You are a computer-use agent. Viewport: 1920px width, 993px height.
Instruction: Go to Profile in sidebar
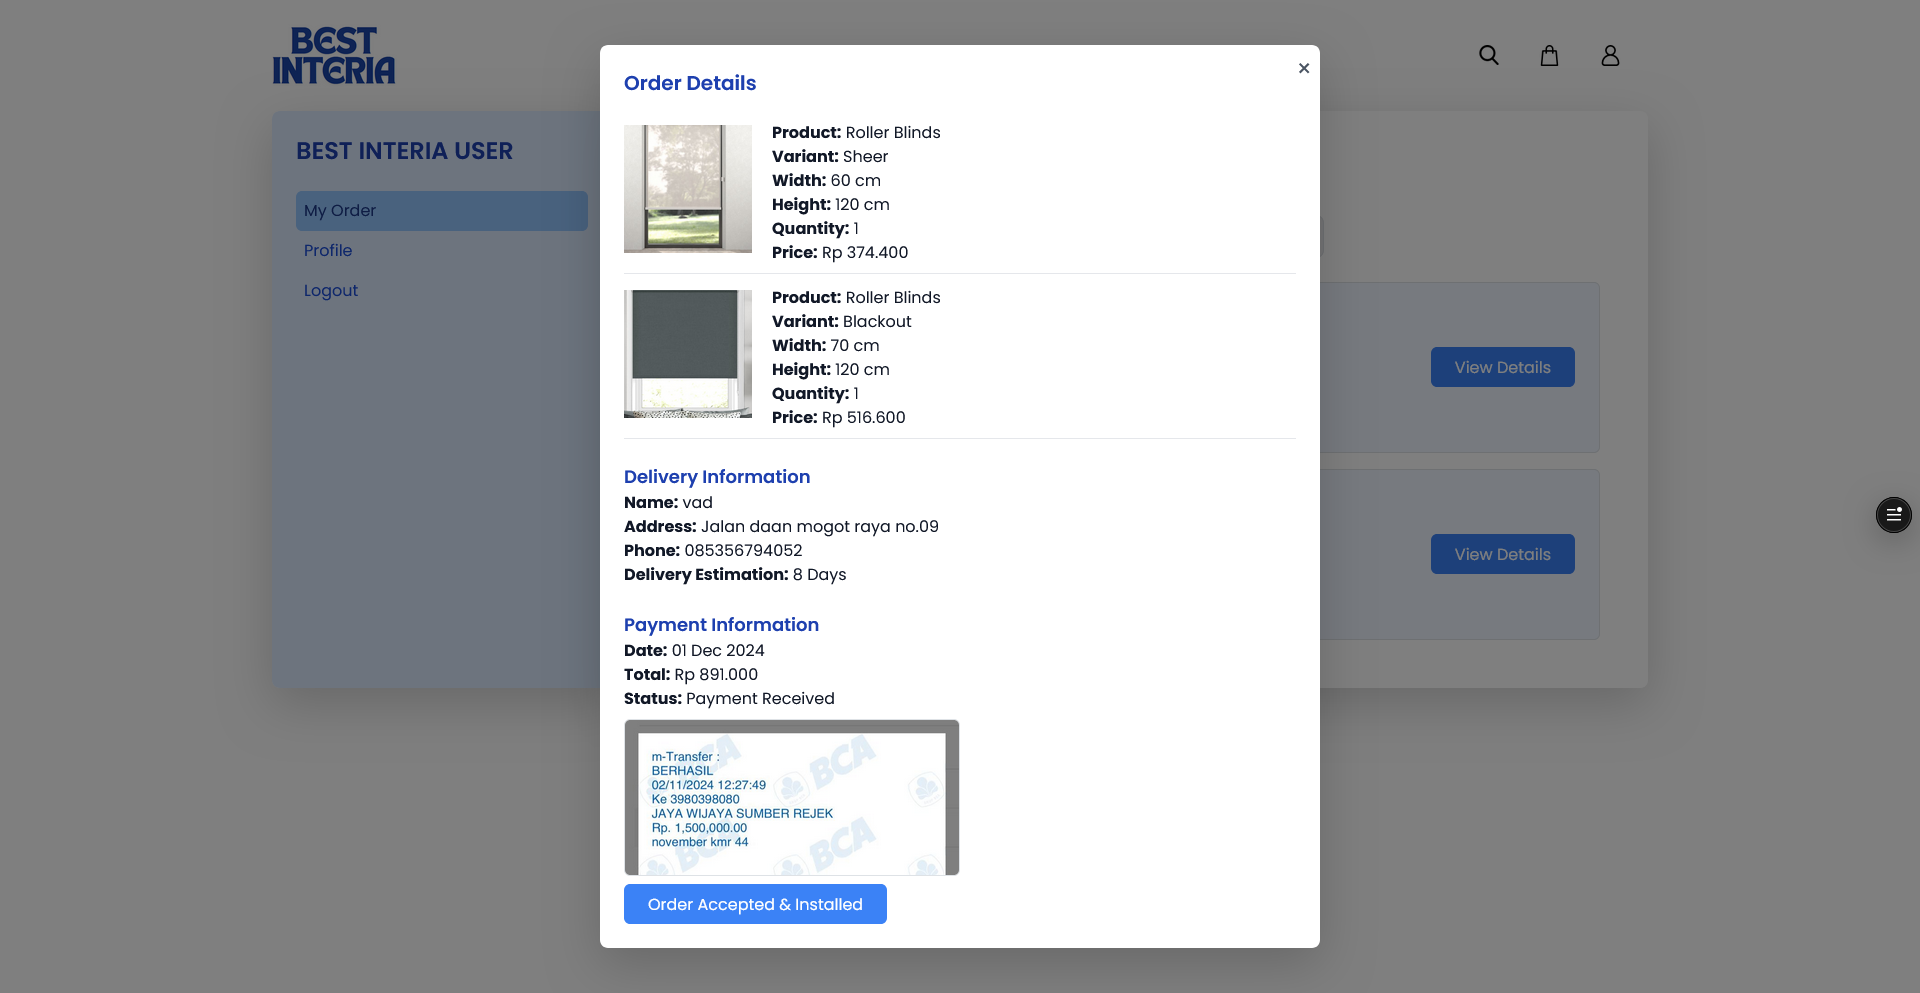[x=328, y=251]
